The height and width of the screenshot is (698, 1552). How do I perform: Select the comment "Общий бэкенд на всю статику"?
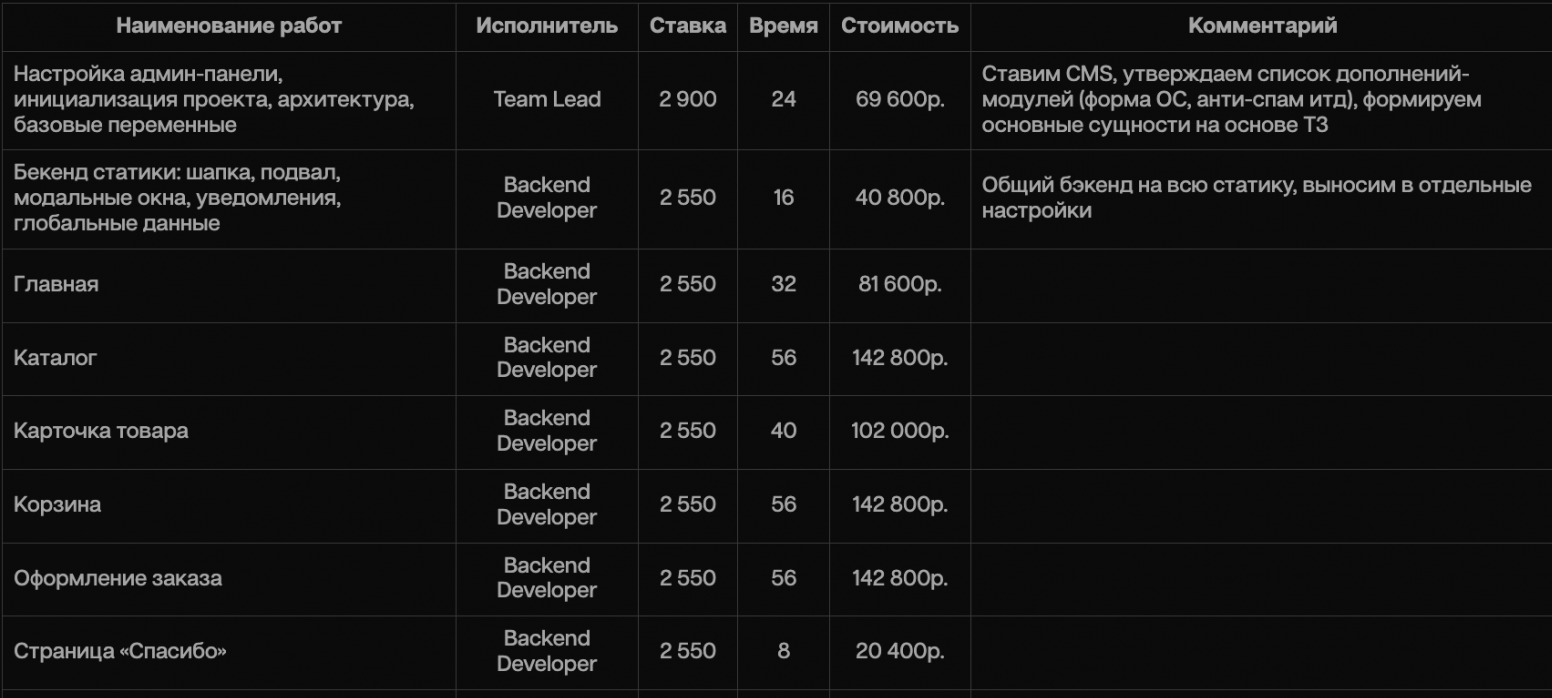(x=1256, y=198)
